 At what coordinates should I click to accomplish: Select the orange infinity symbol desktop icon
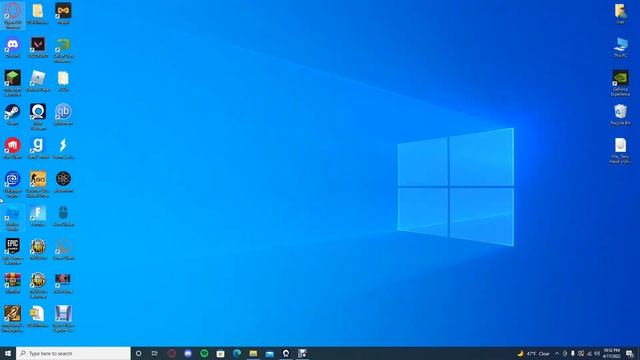click(x=63, y=13)
